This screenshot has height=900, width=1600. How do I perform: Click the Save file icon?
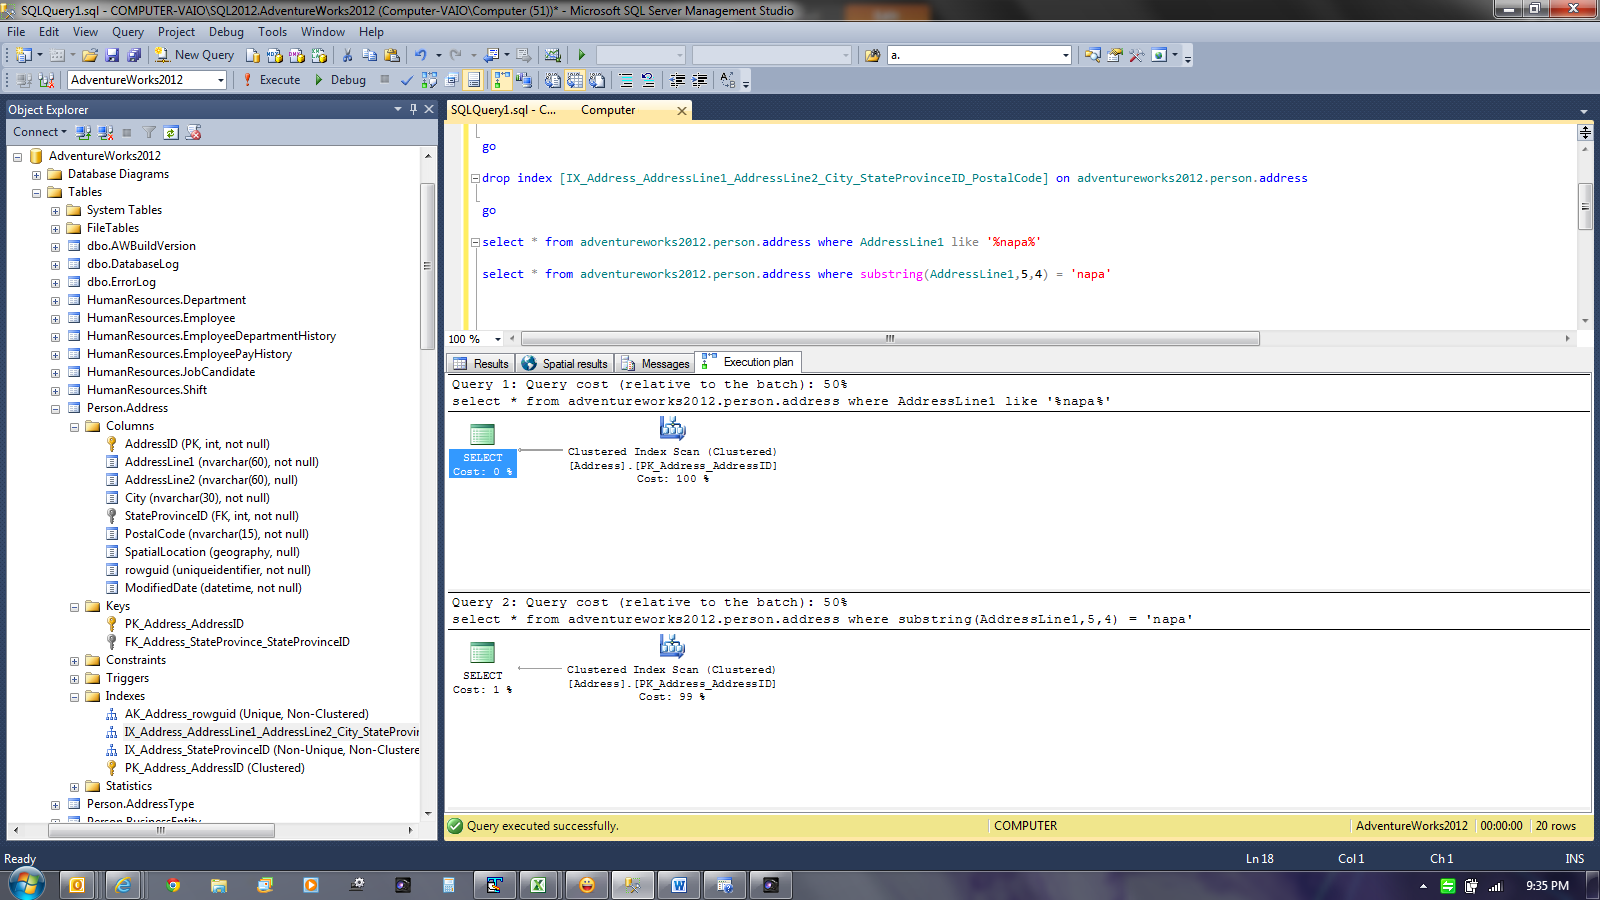click(x=112, y=55)
